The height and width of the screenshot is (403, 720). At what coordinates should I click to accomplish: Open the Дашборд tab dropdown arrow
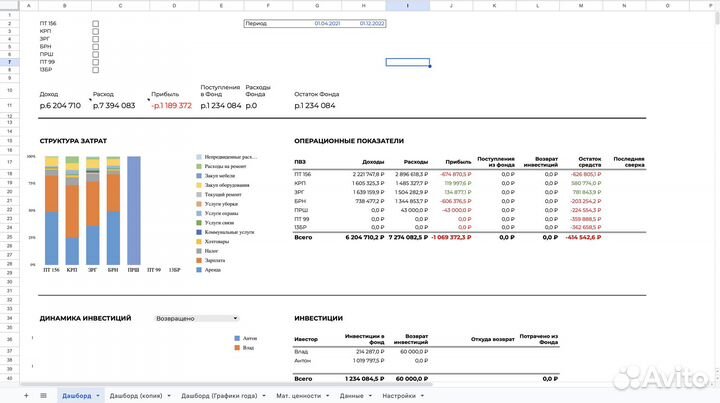click(97, 396)
